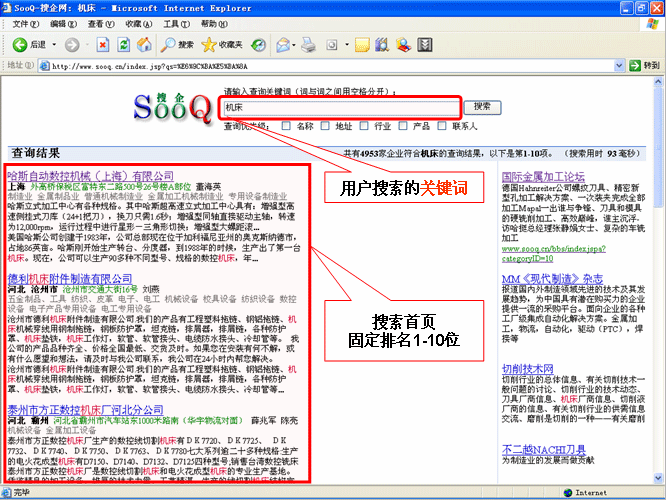This screenshot has height=500, width=666.
Task: Click the green Go (转到) button
Action: [645, 65]
